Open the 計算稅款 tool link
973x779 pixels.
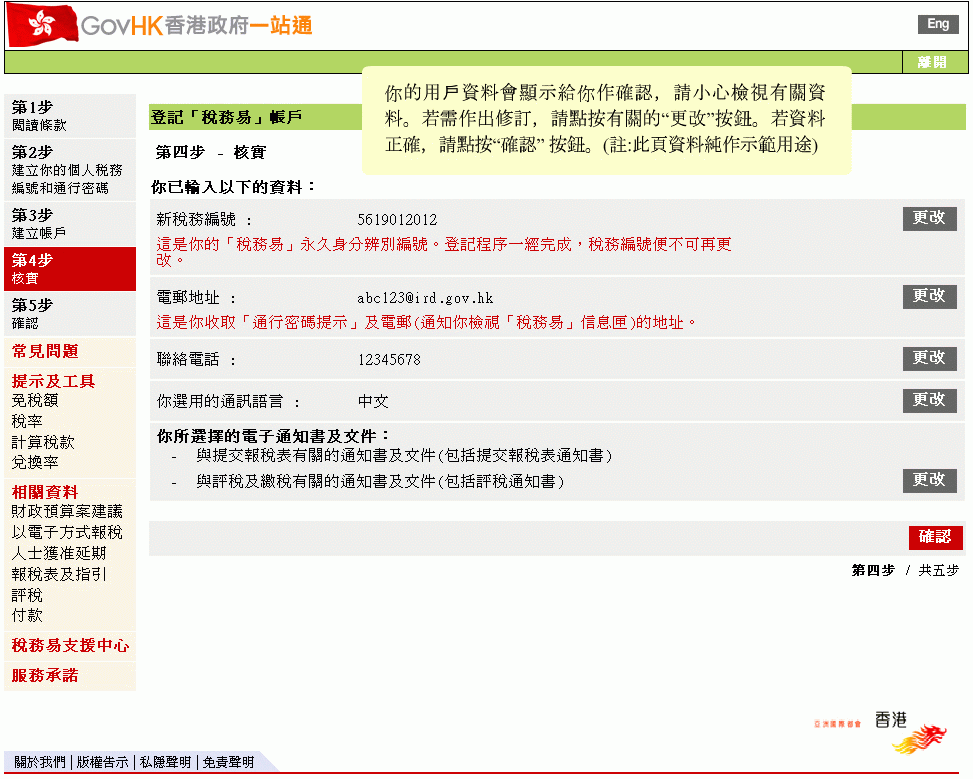click(x=43, y=442)
